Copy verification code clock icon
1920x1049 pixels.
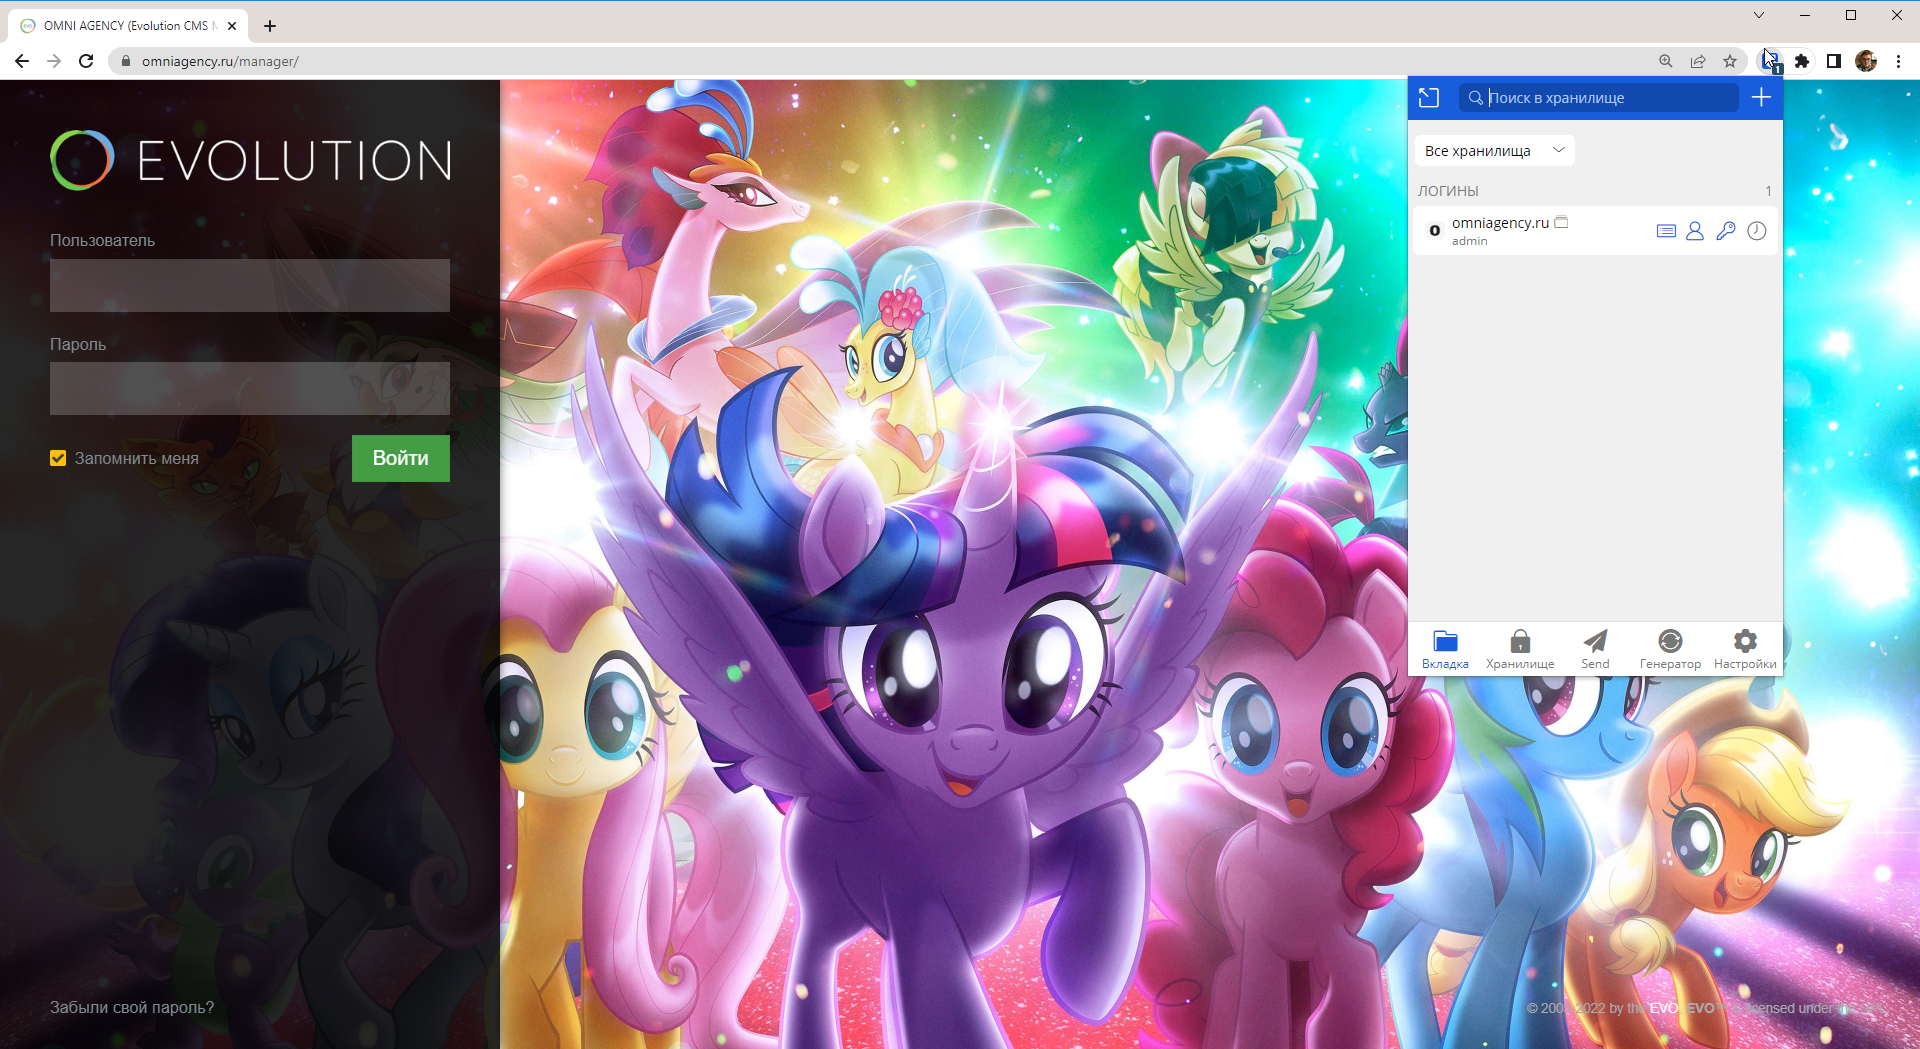[x=1757, y=231]
